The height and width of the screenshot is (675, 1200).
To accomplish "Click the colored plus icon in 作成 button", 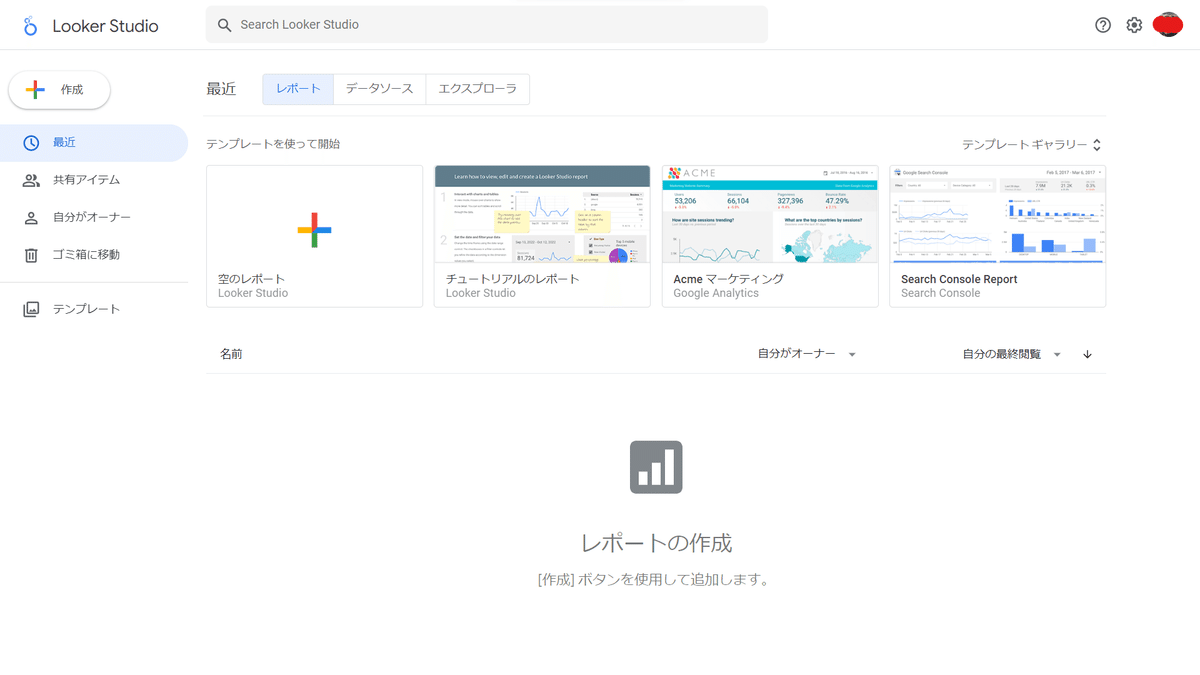I will (x=35, y=90).
